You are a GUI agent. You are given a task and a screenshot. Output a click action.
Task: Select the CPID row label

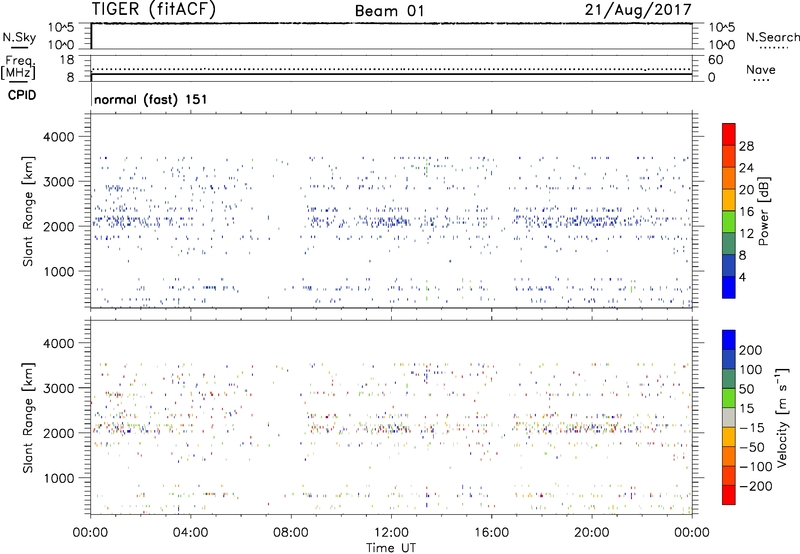22,95
